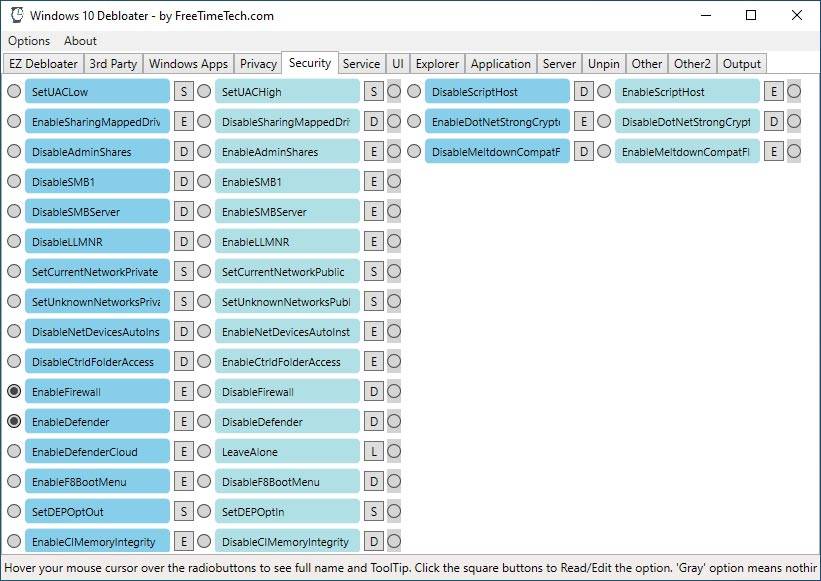The width and height of the screenshot is (821, 581).
Task: Switch to the 3rd Party tab
Action: (113, 64)
